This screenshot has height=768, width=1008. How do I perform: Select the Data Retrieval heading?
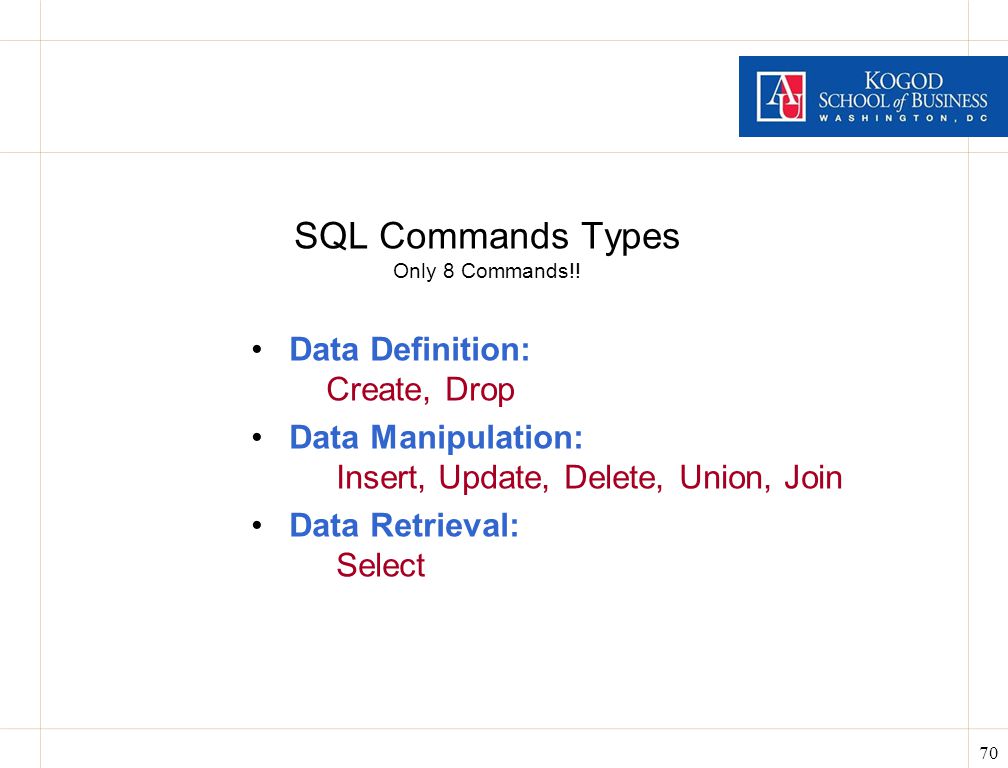pyautogui.click(x=404, y=525)
